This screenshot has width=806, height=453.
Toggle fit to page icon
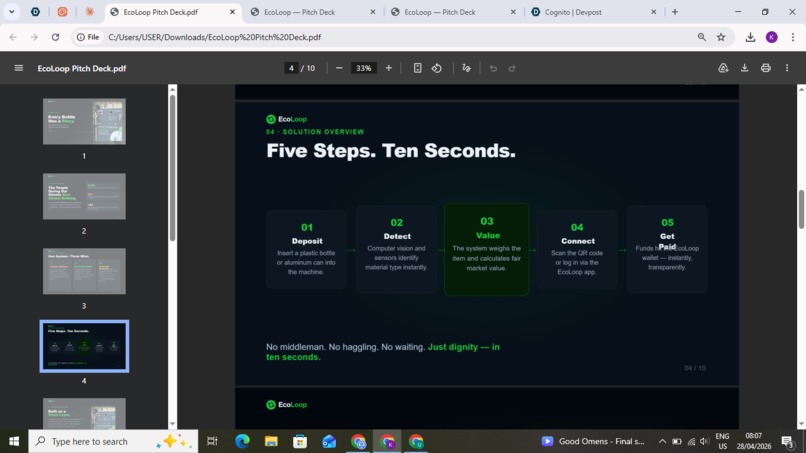[417, 68]
